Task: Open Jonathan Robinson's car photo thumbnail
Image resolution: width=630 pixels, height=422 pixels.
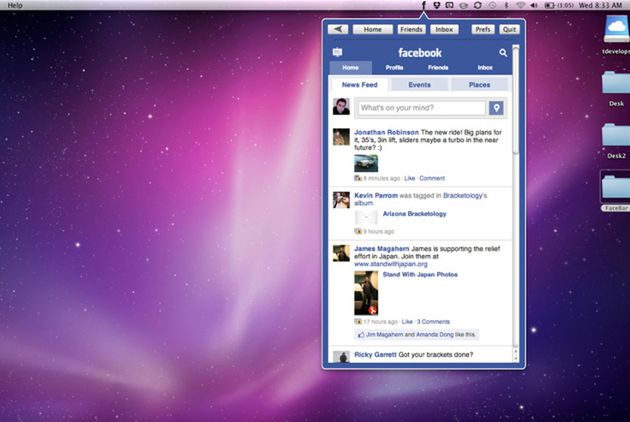Action: click(x=366, y=163)
